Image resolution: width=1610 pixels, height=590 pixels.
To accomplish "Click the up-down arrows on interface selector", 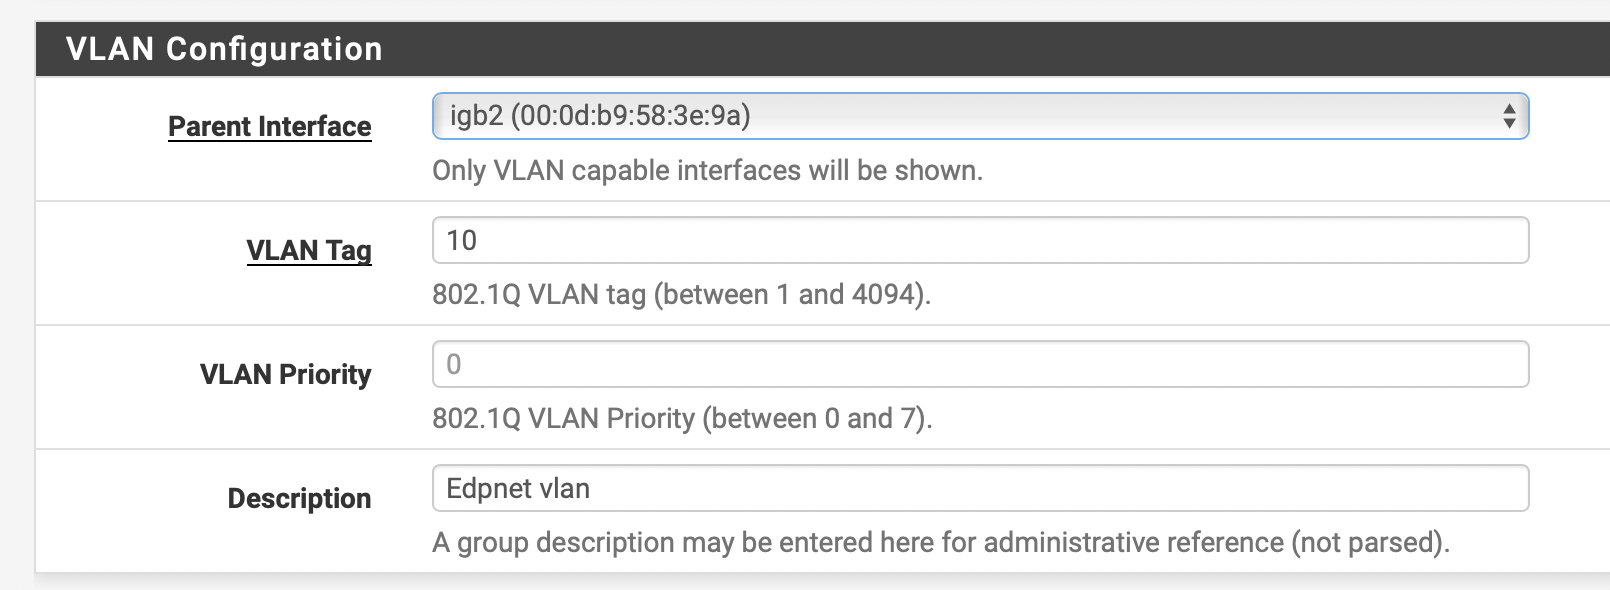I will [x=1509, y=117].
